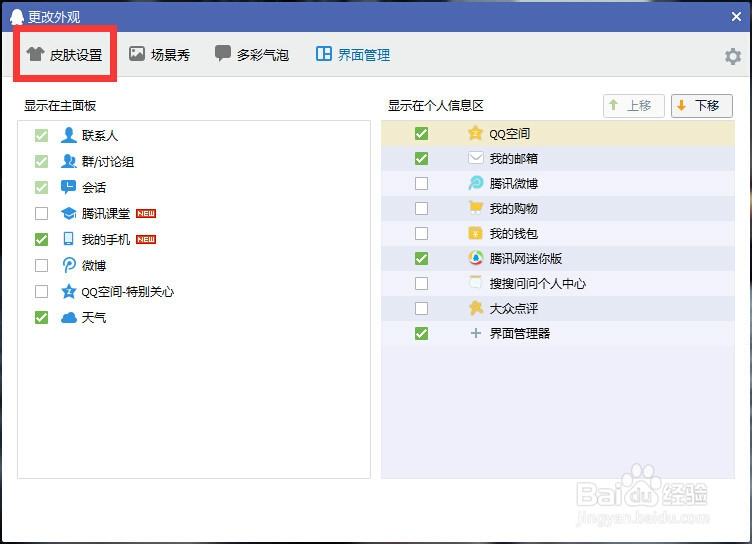752x544 pixels.
Task: Click the red NEW badge beside 我的手机
Action: 146,239
